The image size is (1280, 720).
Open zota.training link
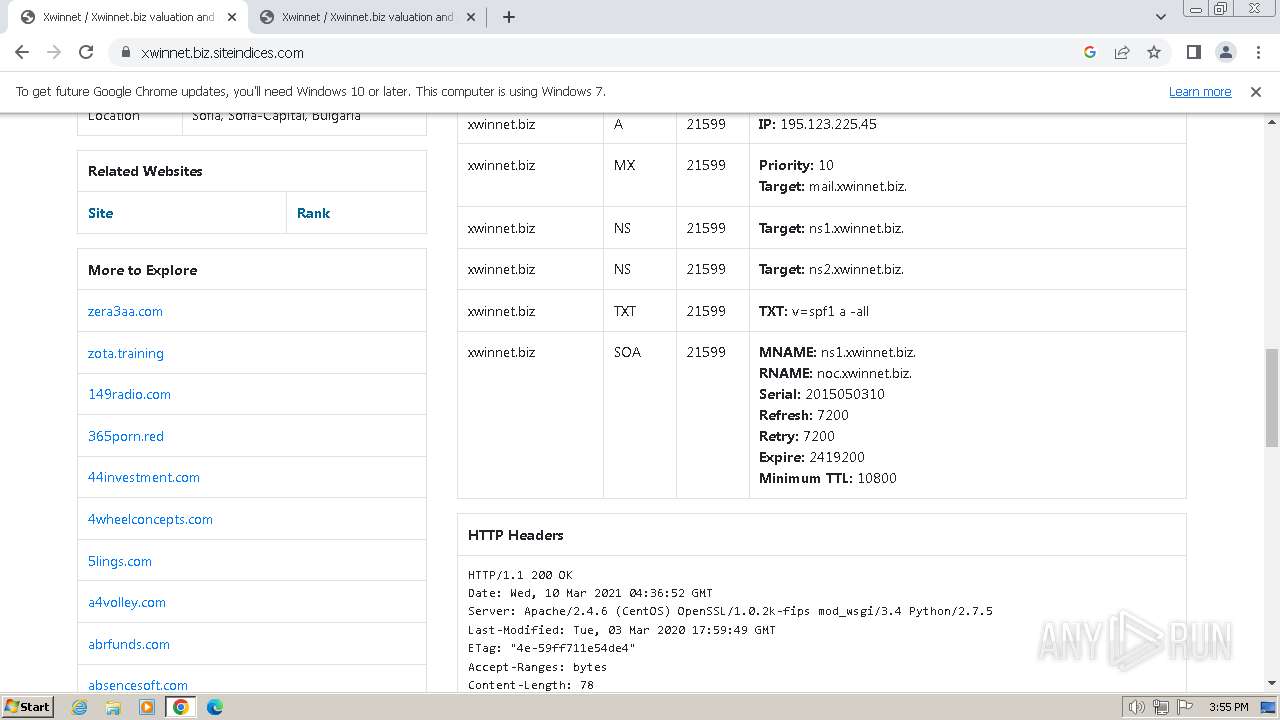click(126, 353)
